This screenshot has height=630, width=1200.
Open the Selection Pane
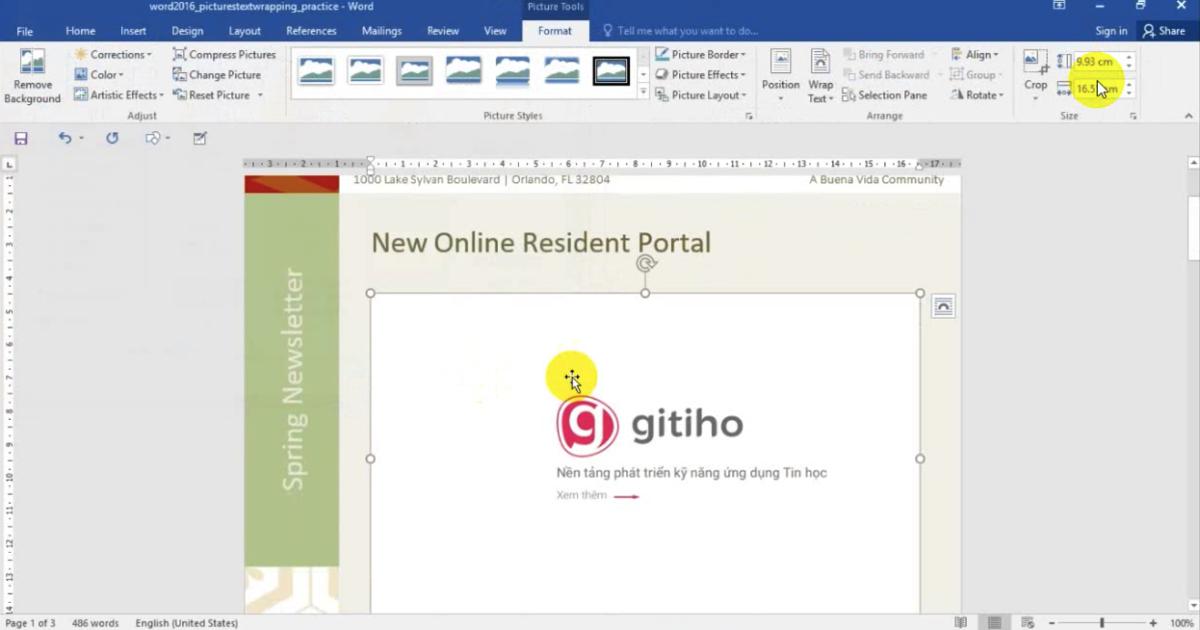[884, 95]
